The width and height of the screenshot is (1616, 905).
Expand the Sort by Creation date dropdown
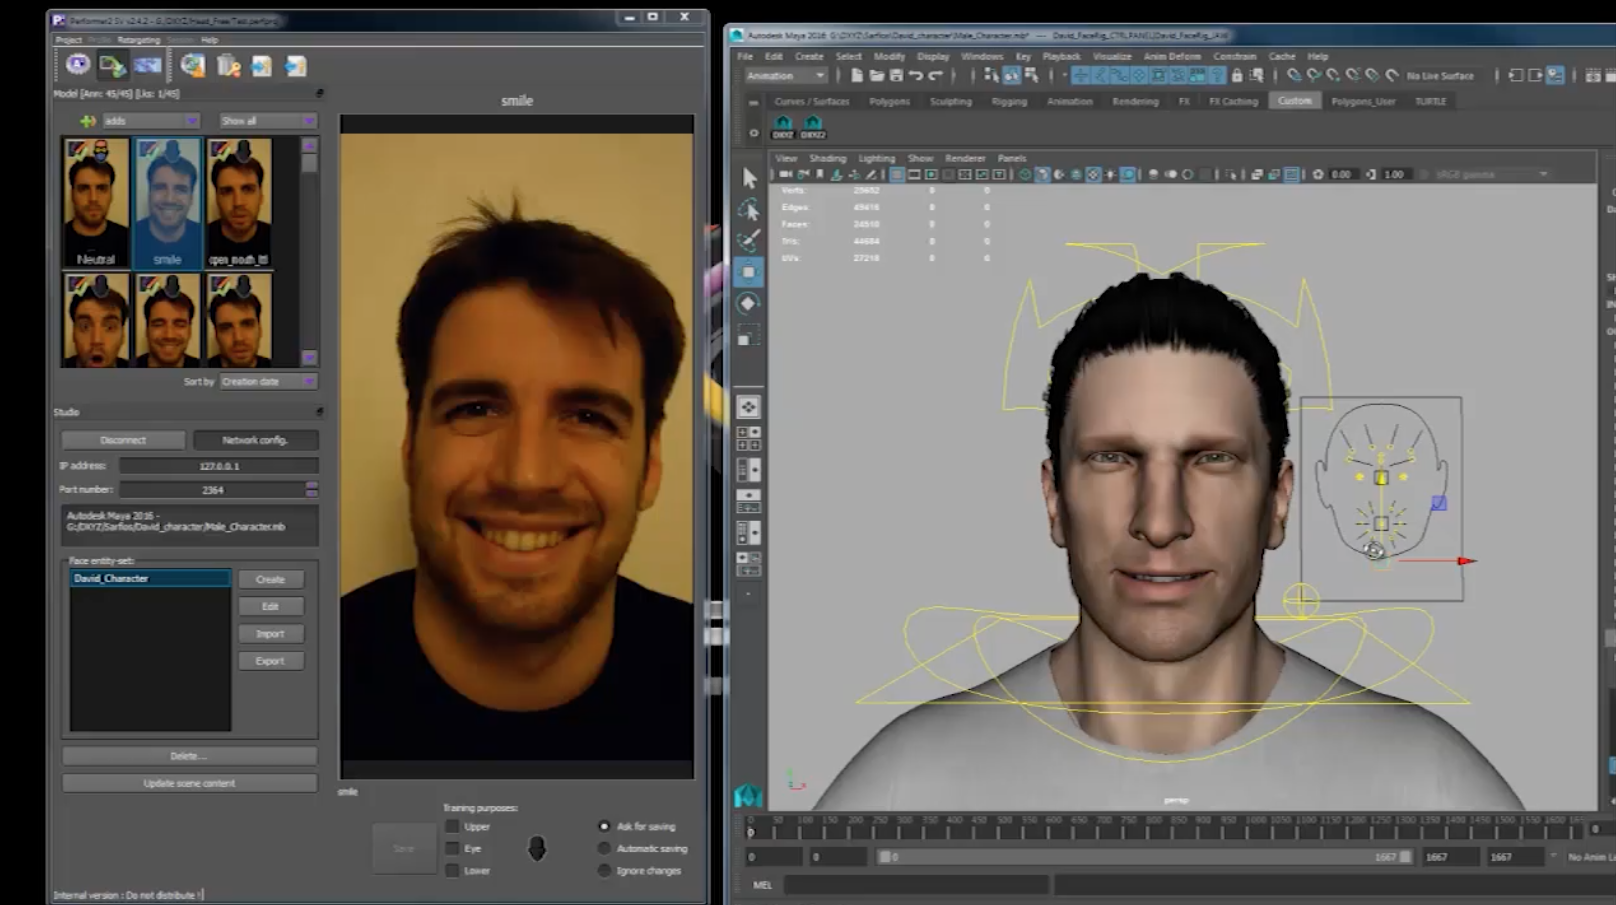267,381
